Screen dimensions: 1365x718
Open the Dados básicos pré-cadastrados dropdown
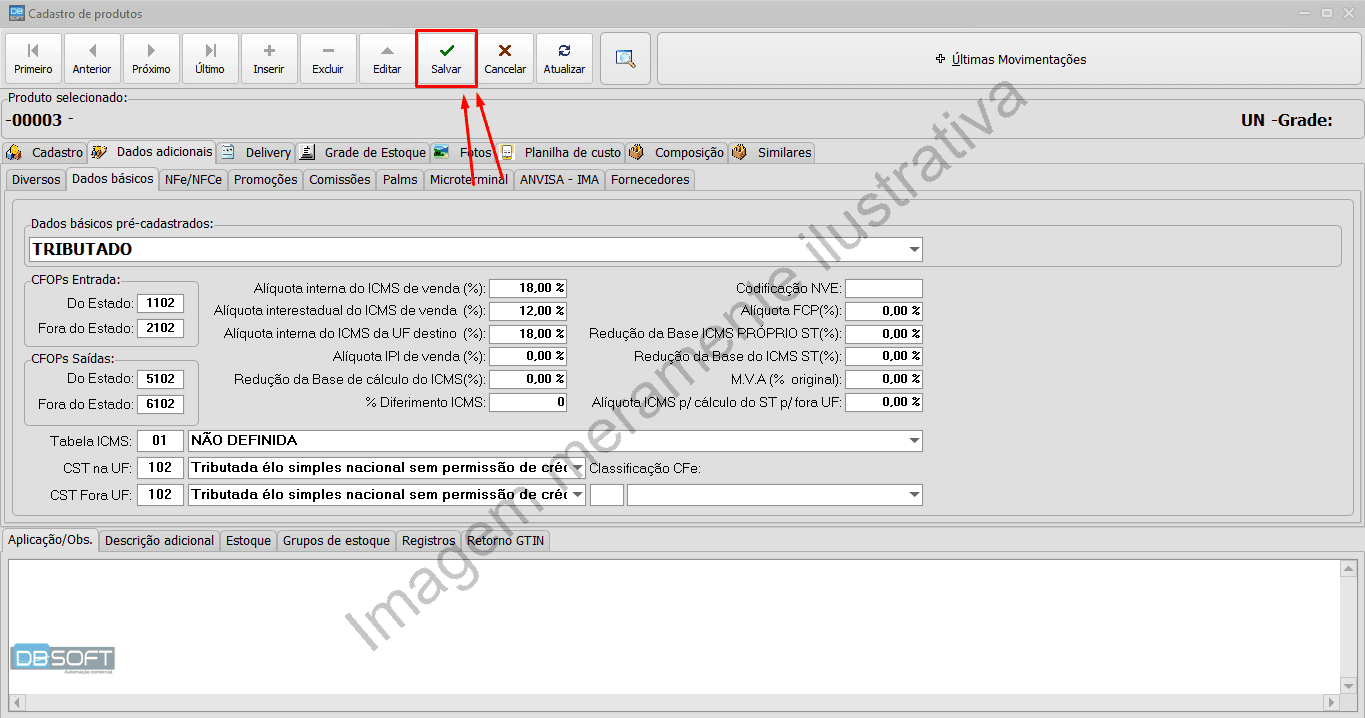coord(911,249)
